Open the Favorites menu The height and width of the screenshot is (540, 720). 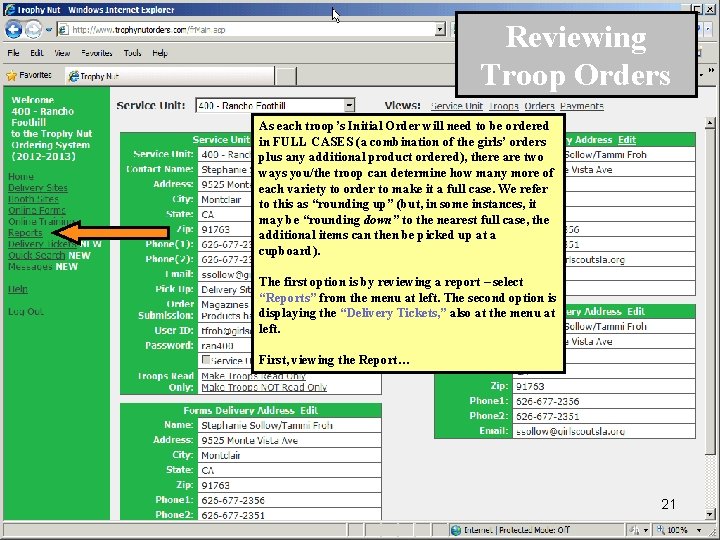96,53
